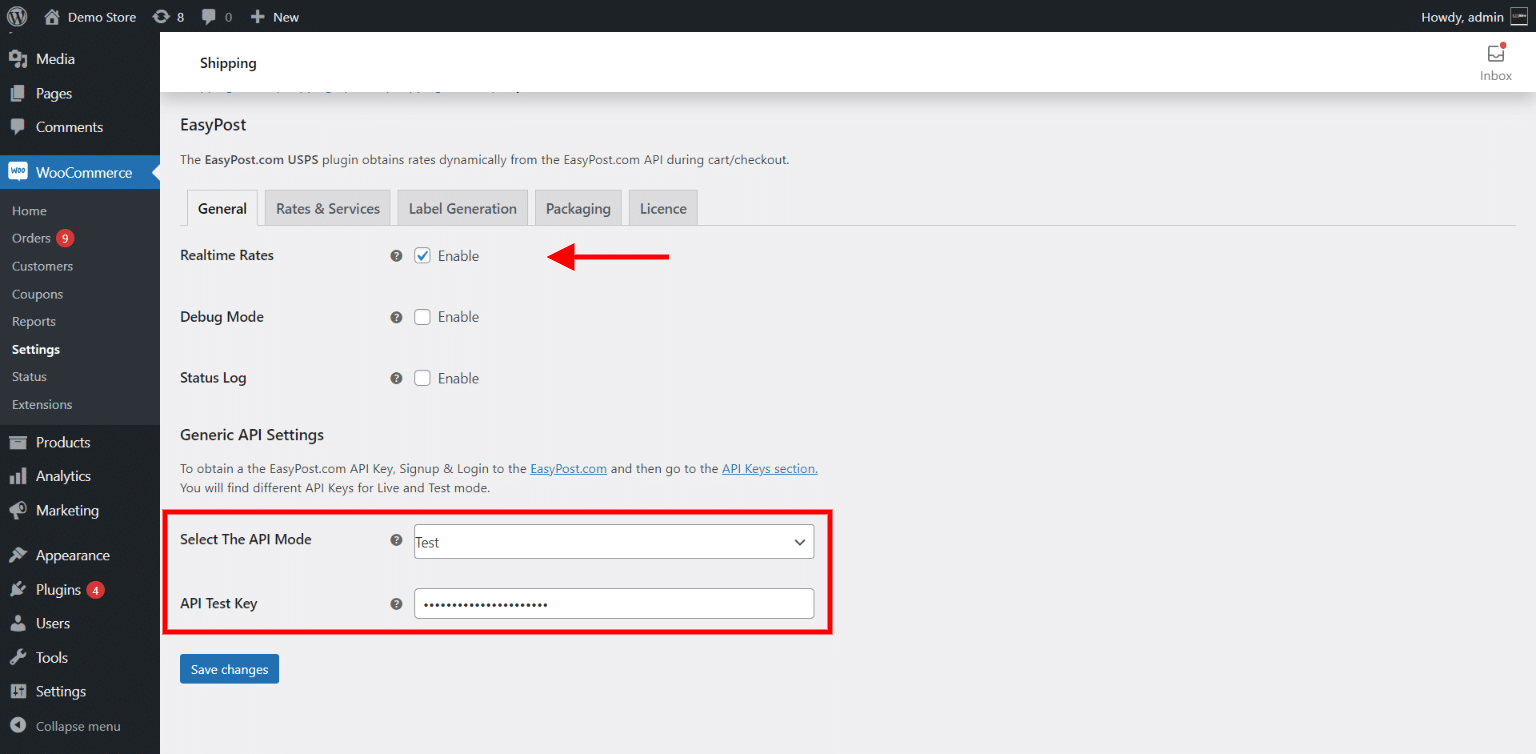Click the Pages sidebar icon
The width and height of the screenshot is (1536, 754).
[x=18, y=93]
